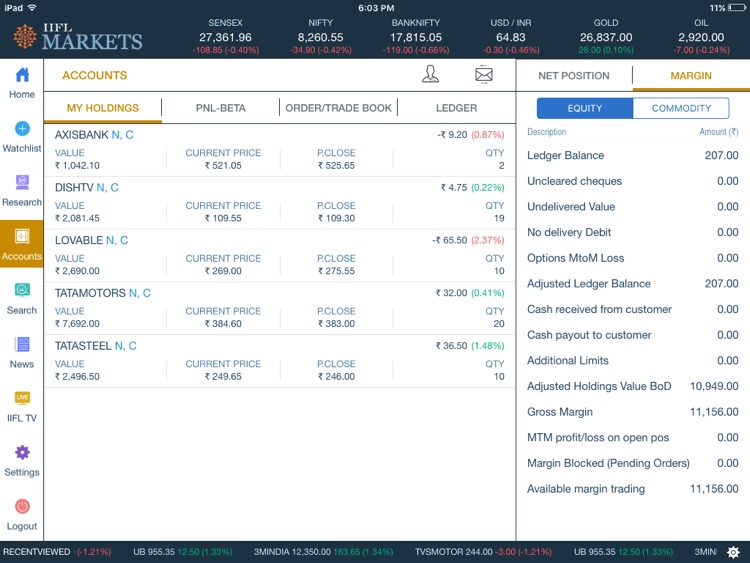
Task: Open the TATASTEEL holding row
Action: point(280,361)
